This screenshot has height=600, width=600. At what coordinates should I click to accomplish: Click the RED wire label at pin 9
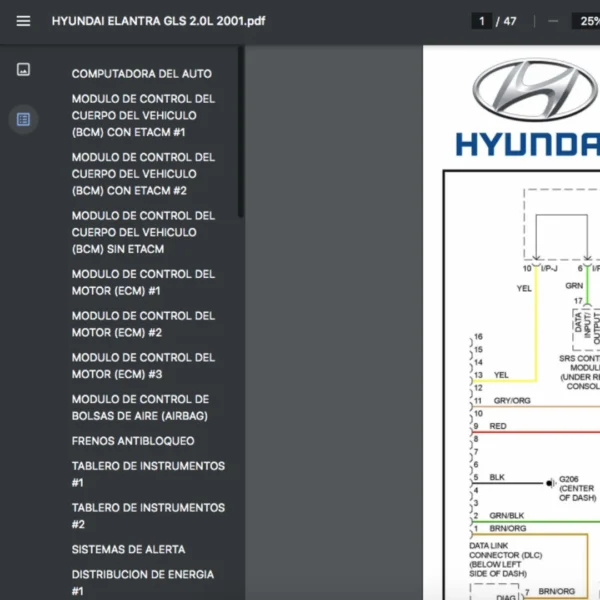pos(498,426)
